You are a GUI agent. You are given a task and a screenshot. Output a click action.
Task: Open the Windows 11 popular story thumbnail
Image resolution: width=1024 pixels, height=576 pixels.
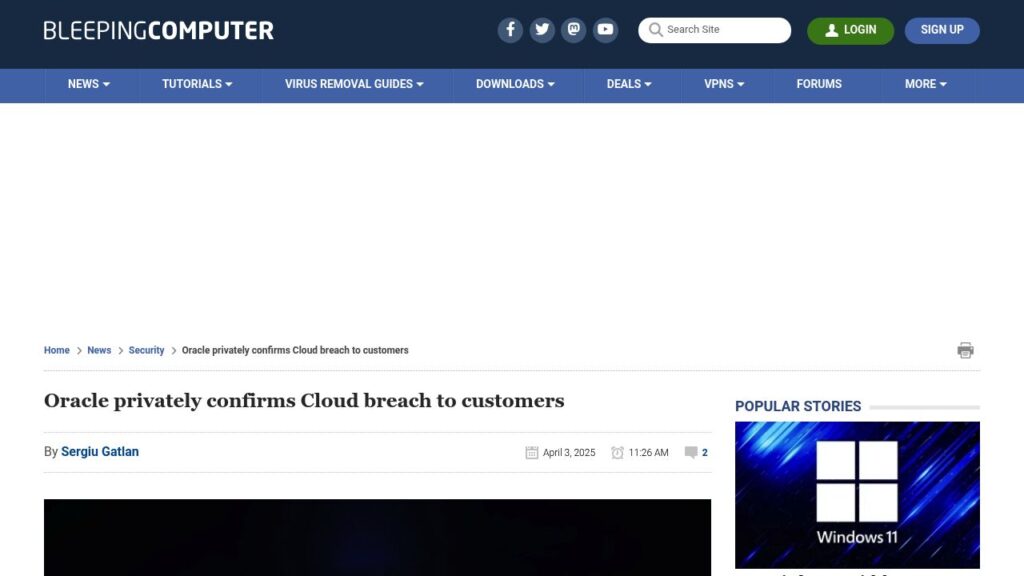click(x=857, y=495)
